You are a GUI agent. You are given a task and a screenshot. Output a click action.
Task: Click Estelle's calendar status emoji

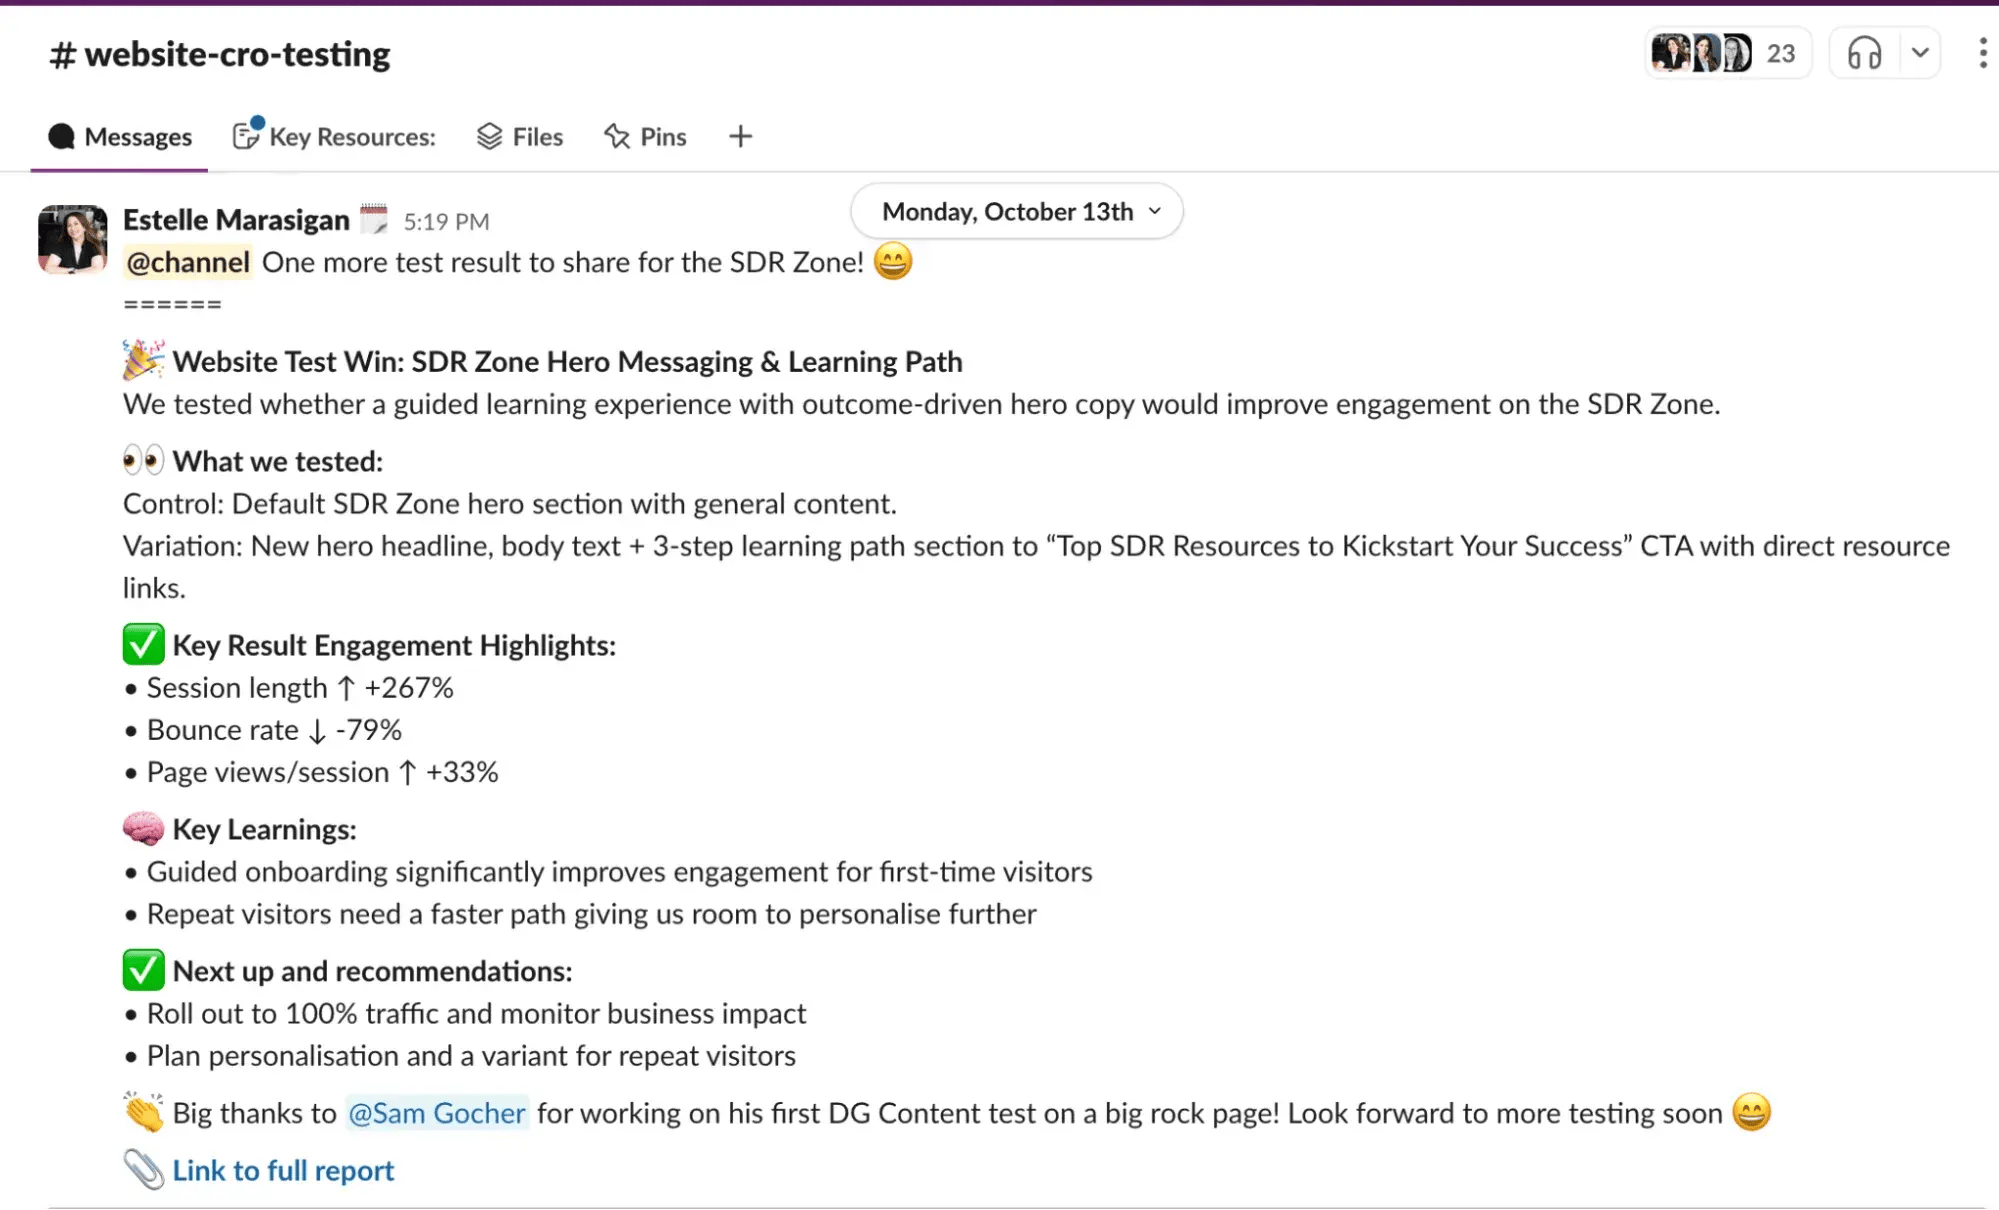374,219
